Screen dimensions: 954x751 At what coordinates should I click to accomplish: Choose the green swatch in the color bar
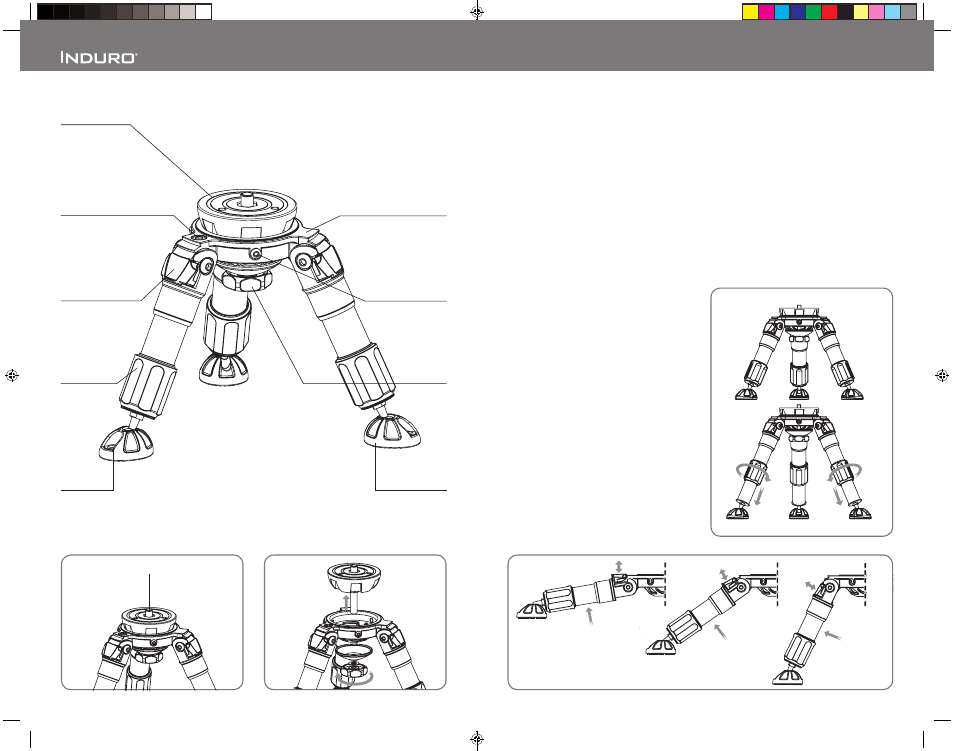[813, 12]
